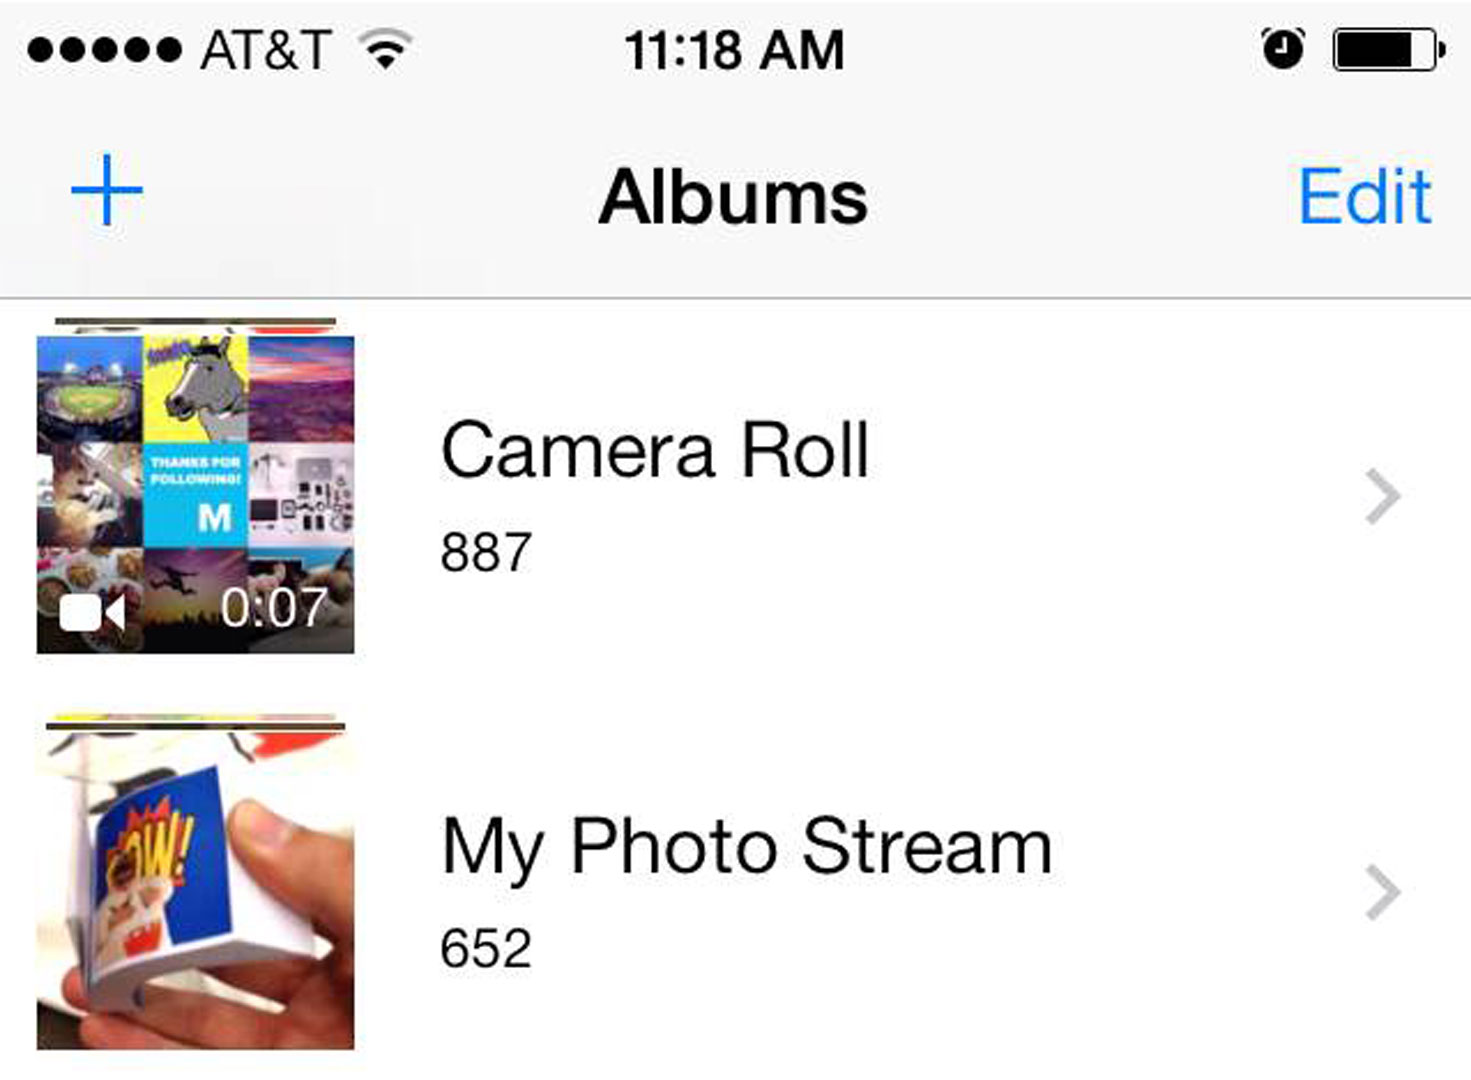Viewport: 1471px width, 1080px height.
Task: Tap the 887 photo count under Camera Roll
Action: coord(486,553)
